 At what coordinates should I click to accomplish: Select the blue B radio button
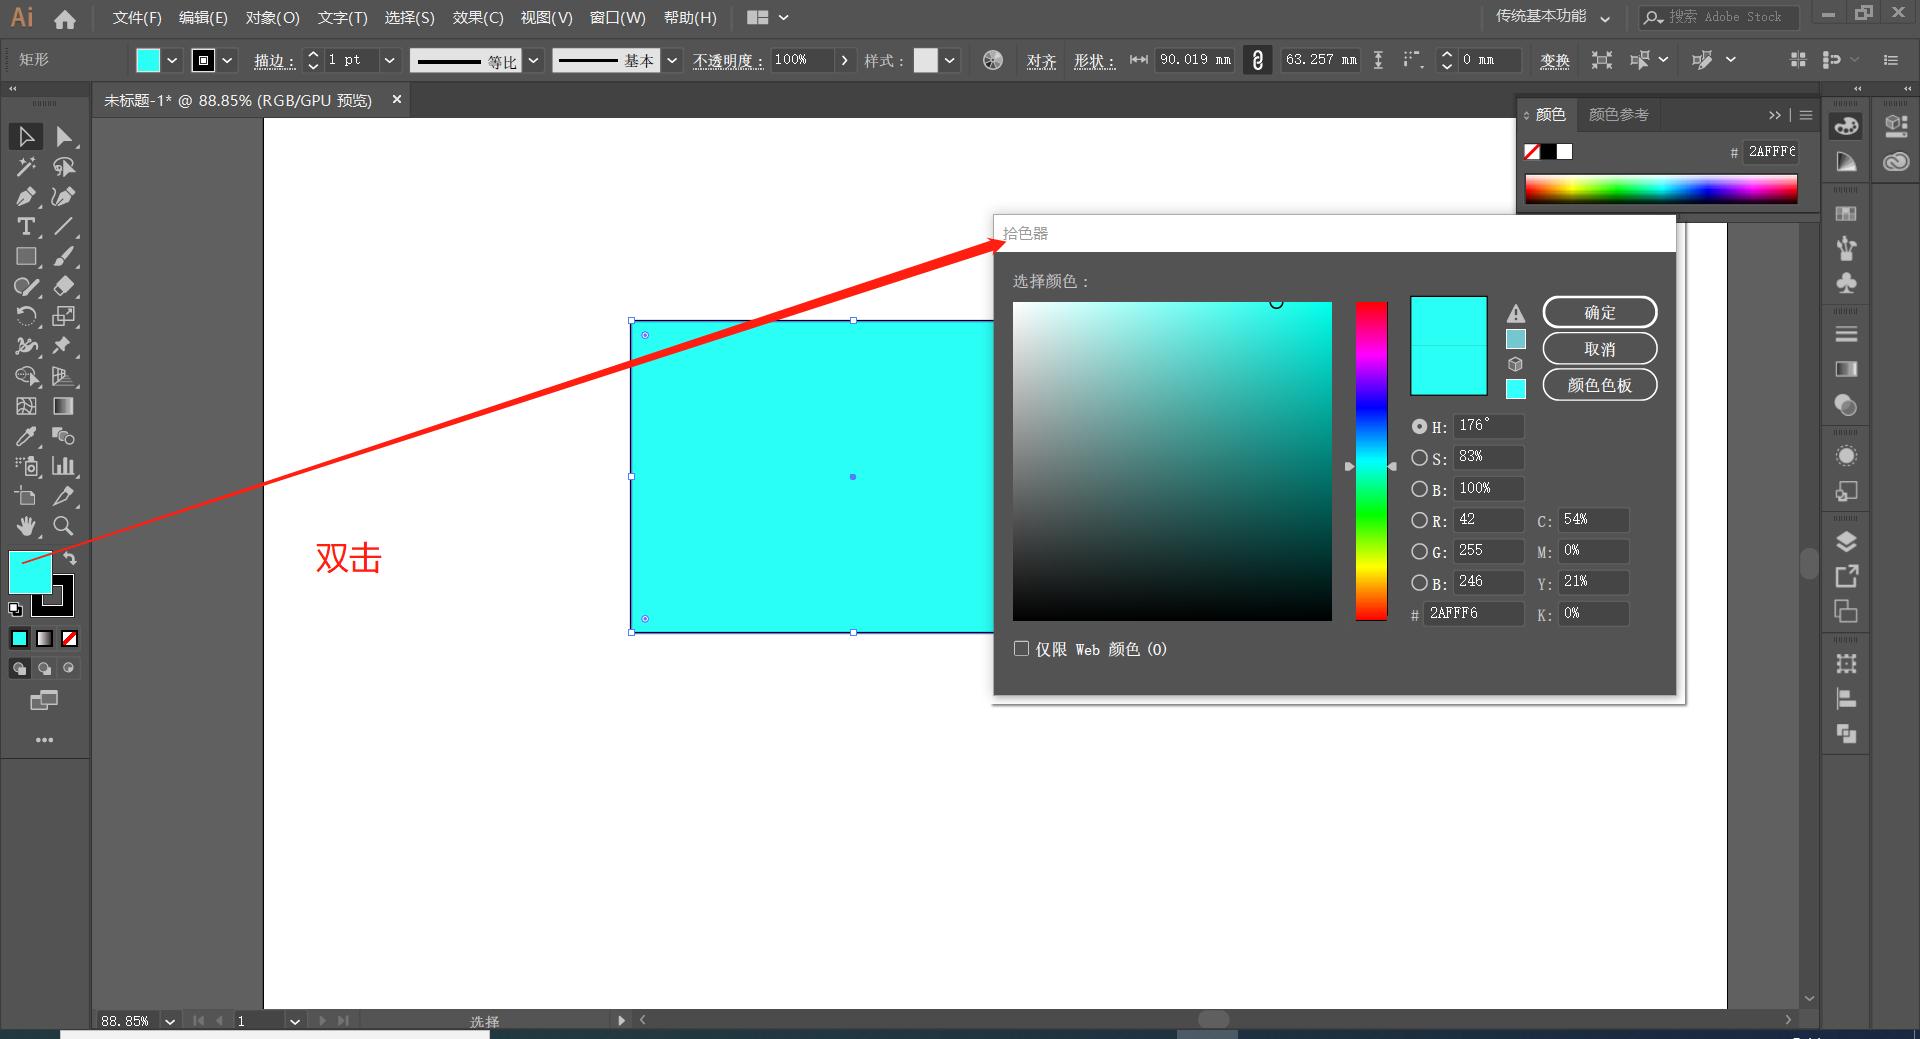[x=1419, y=582]
